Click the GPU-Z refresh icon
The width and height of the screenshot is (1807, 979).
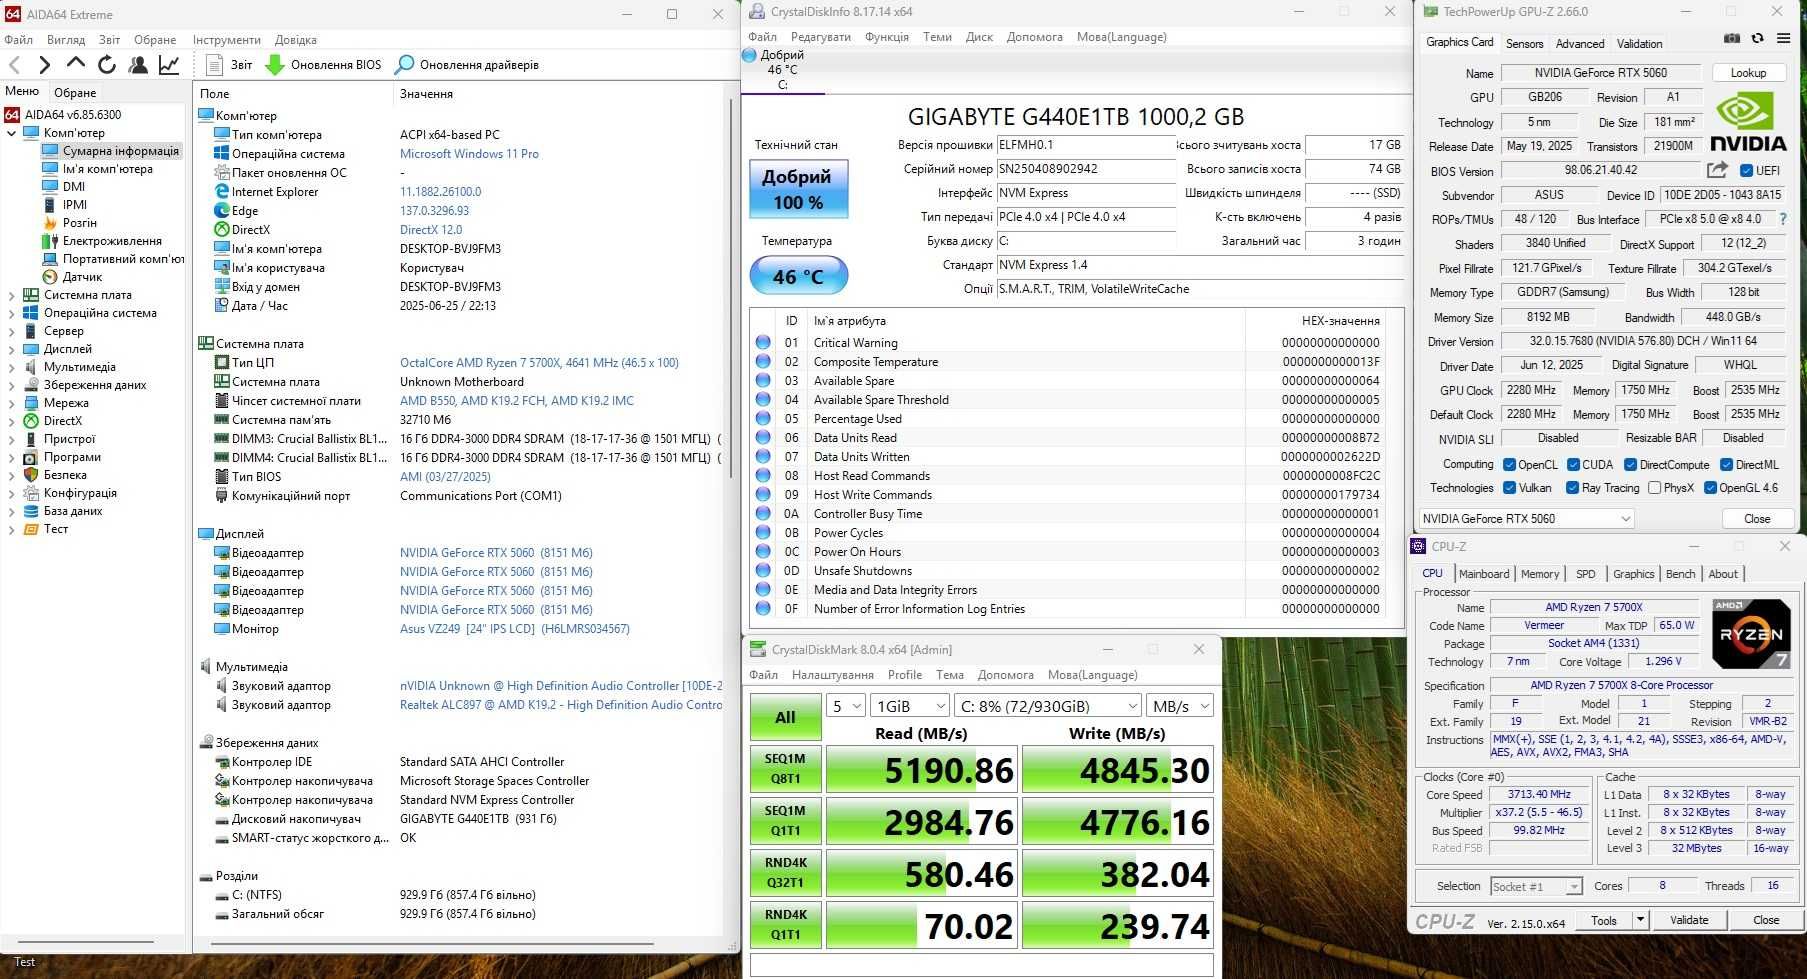click(x=1757, y=38)
